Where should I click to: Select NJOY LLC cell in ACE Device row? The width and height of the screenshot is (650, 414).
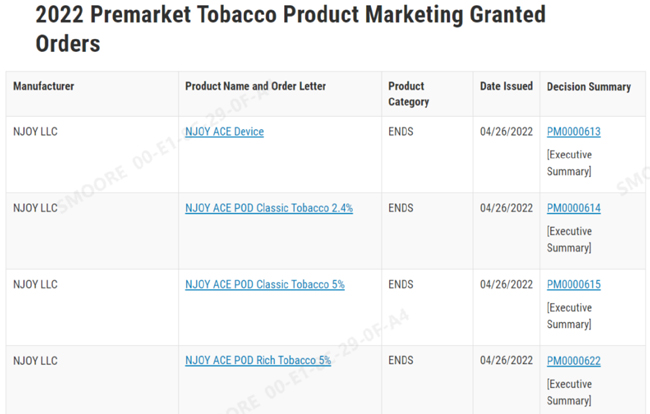click(35, 132)
